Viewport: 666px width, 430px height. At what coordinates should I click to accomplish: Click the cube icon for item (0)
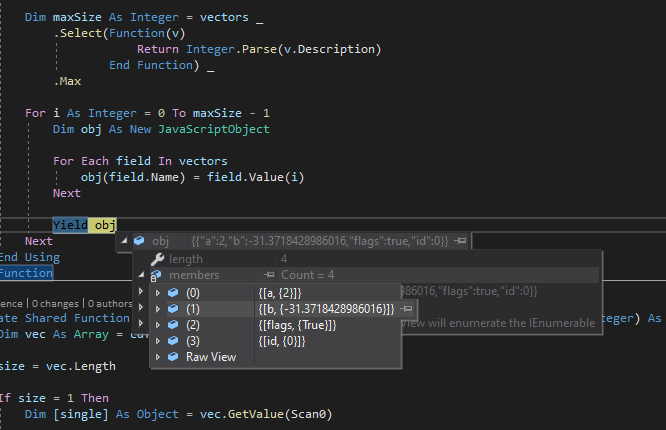point(173,292)
